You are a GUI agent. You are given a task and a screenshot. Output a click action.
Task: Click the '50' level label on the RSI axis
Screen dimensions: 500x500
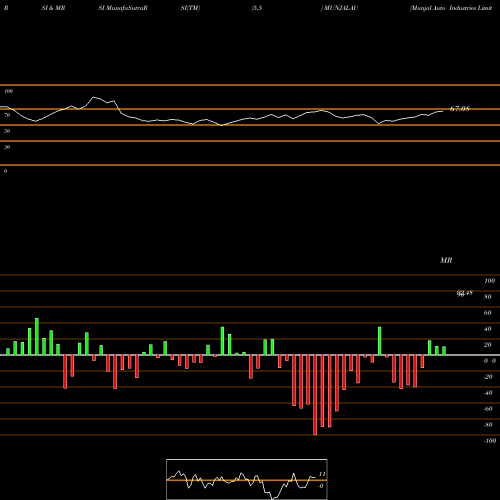[x=7, y=131]
